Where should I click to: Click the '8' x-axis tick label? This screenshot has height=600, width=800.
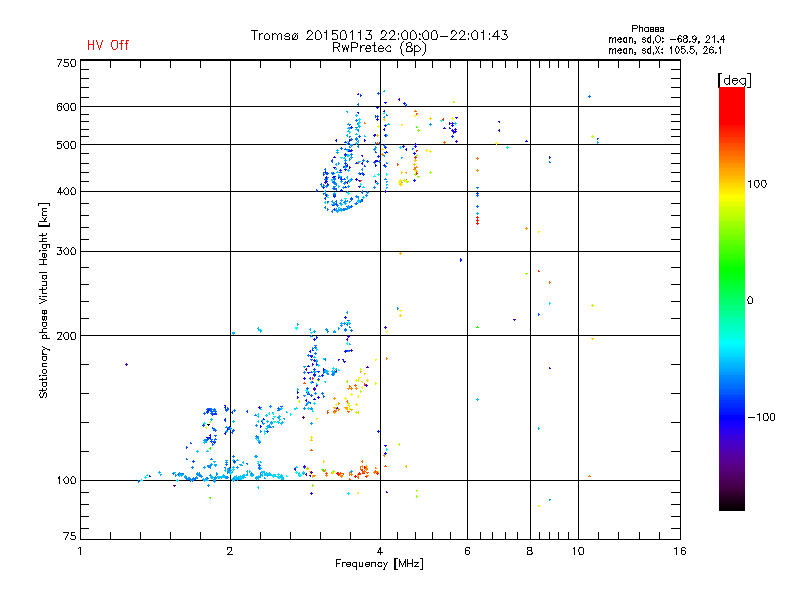[x=530, y=551]
